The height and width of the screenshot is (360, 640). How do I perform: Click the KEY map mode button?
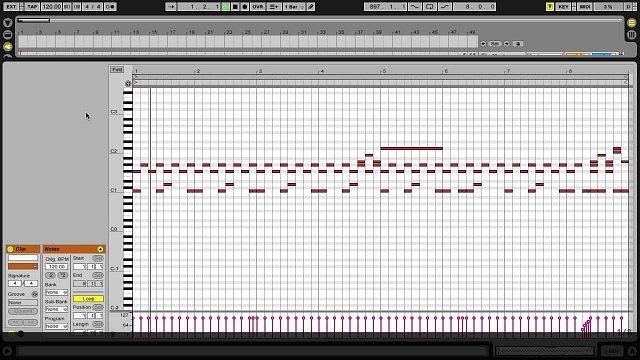563,7
